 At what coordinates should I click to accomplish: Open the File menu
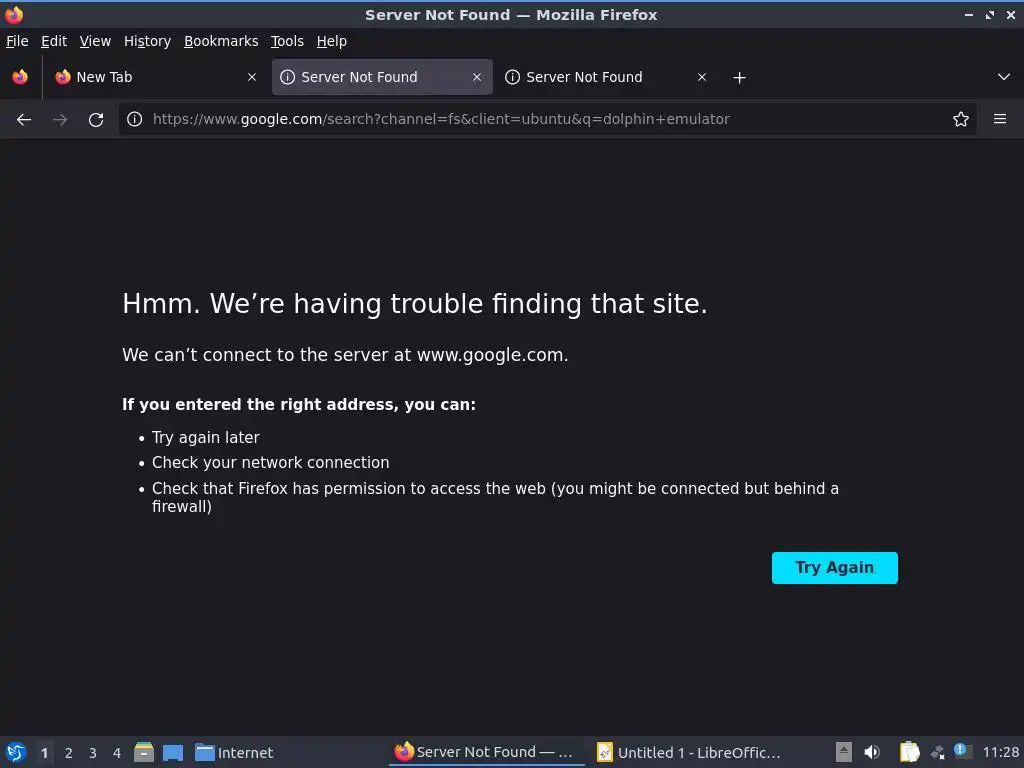point(17,41)
